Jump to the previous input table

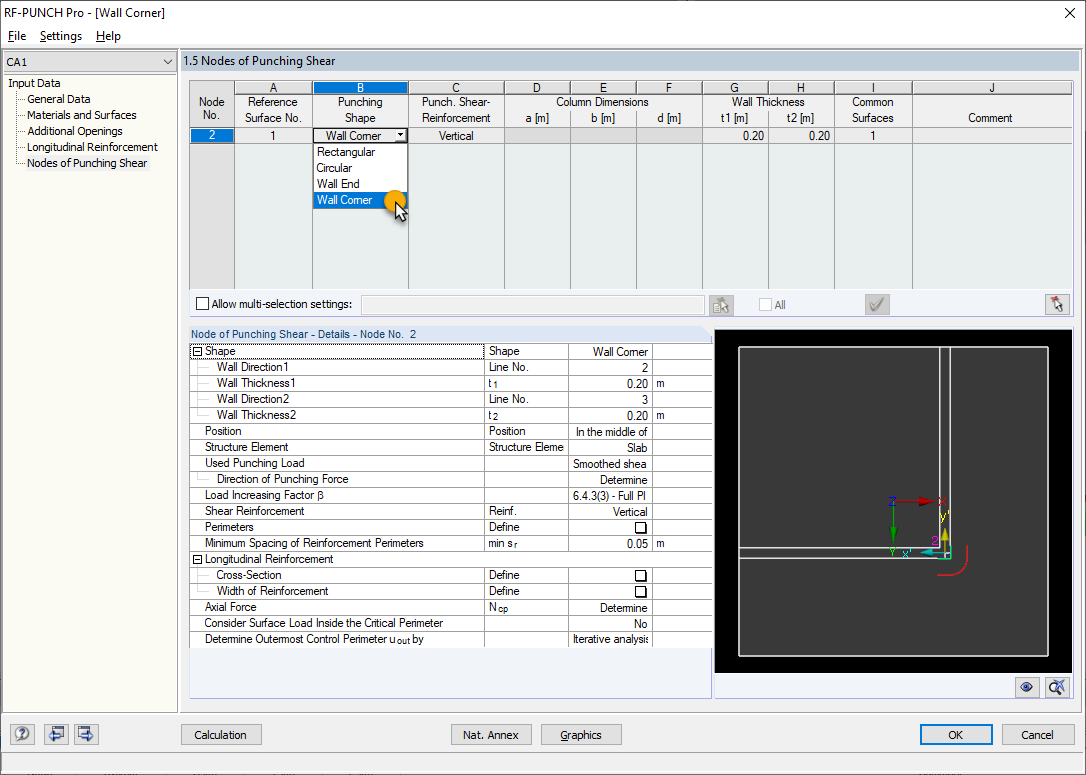[x=56, y=734]
